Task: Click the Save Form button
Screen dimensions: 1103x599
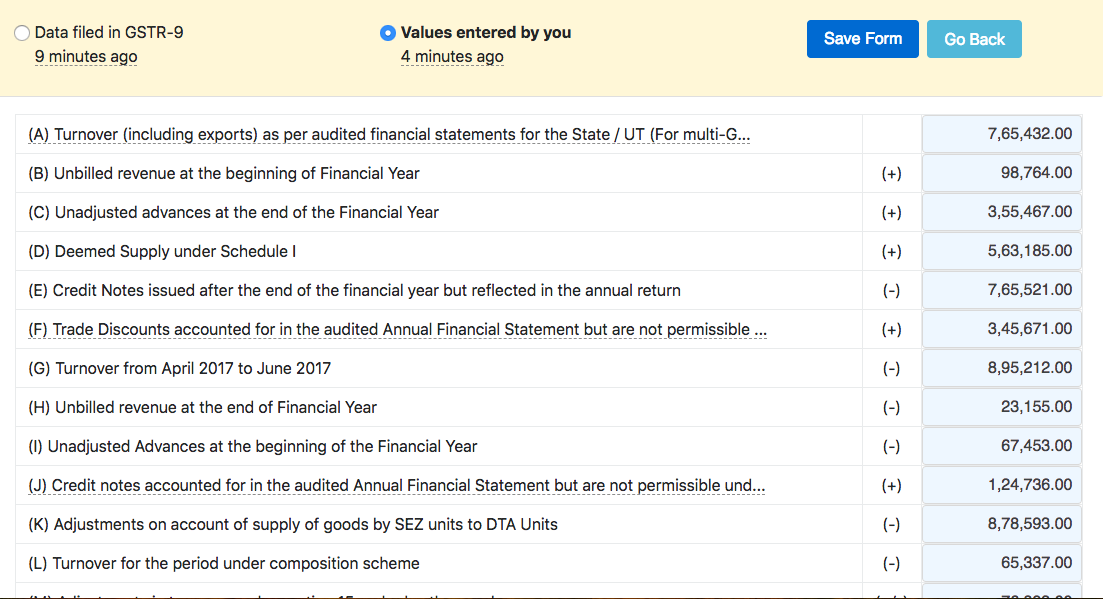Action: [862, 38]
